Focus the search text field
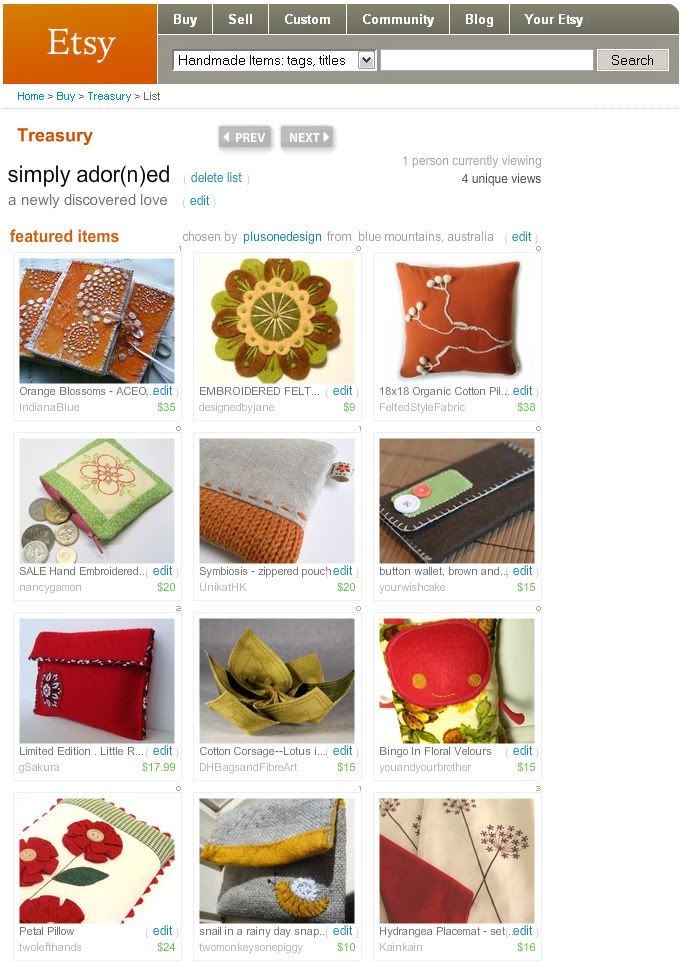This screenshot has height=962, width=684. click(x=487, y=60)
